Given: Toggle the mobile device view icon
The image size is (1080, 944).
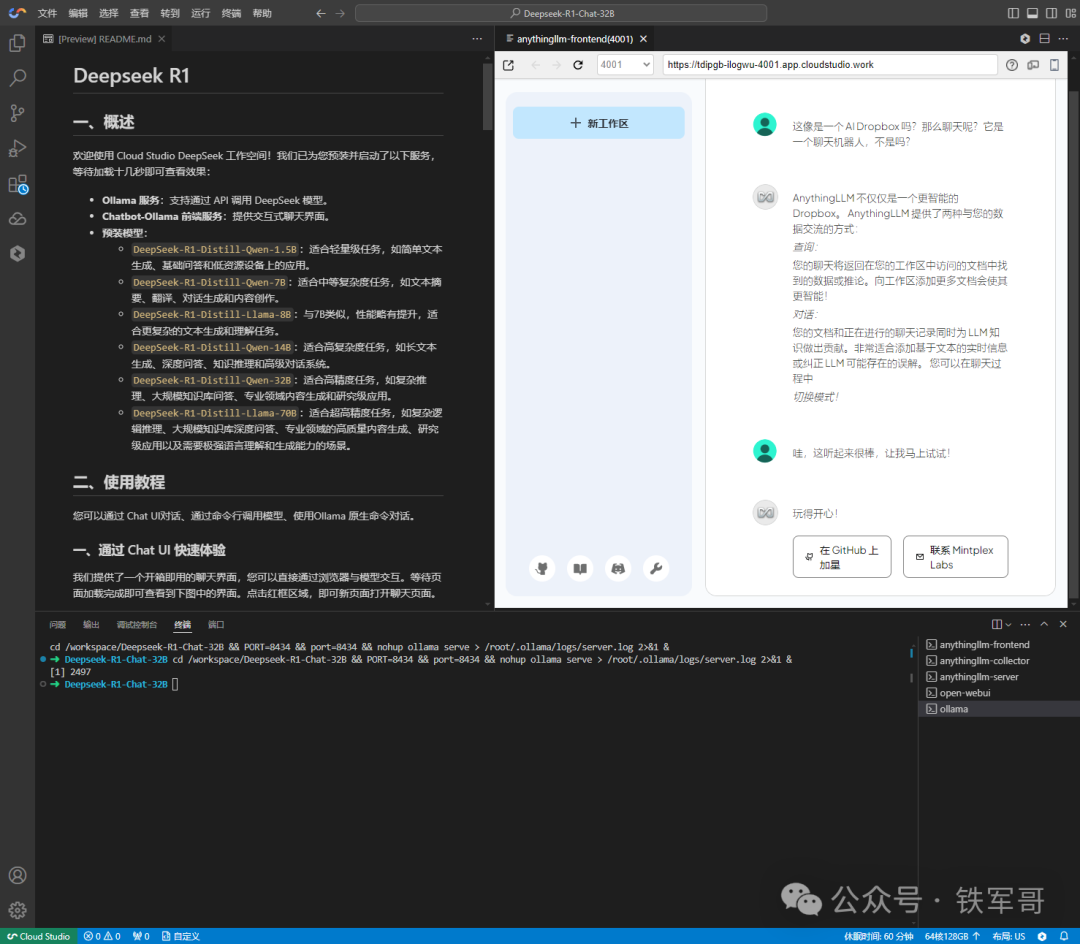Looking at the screenshot, I should 1054,65.
